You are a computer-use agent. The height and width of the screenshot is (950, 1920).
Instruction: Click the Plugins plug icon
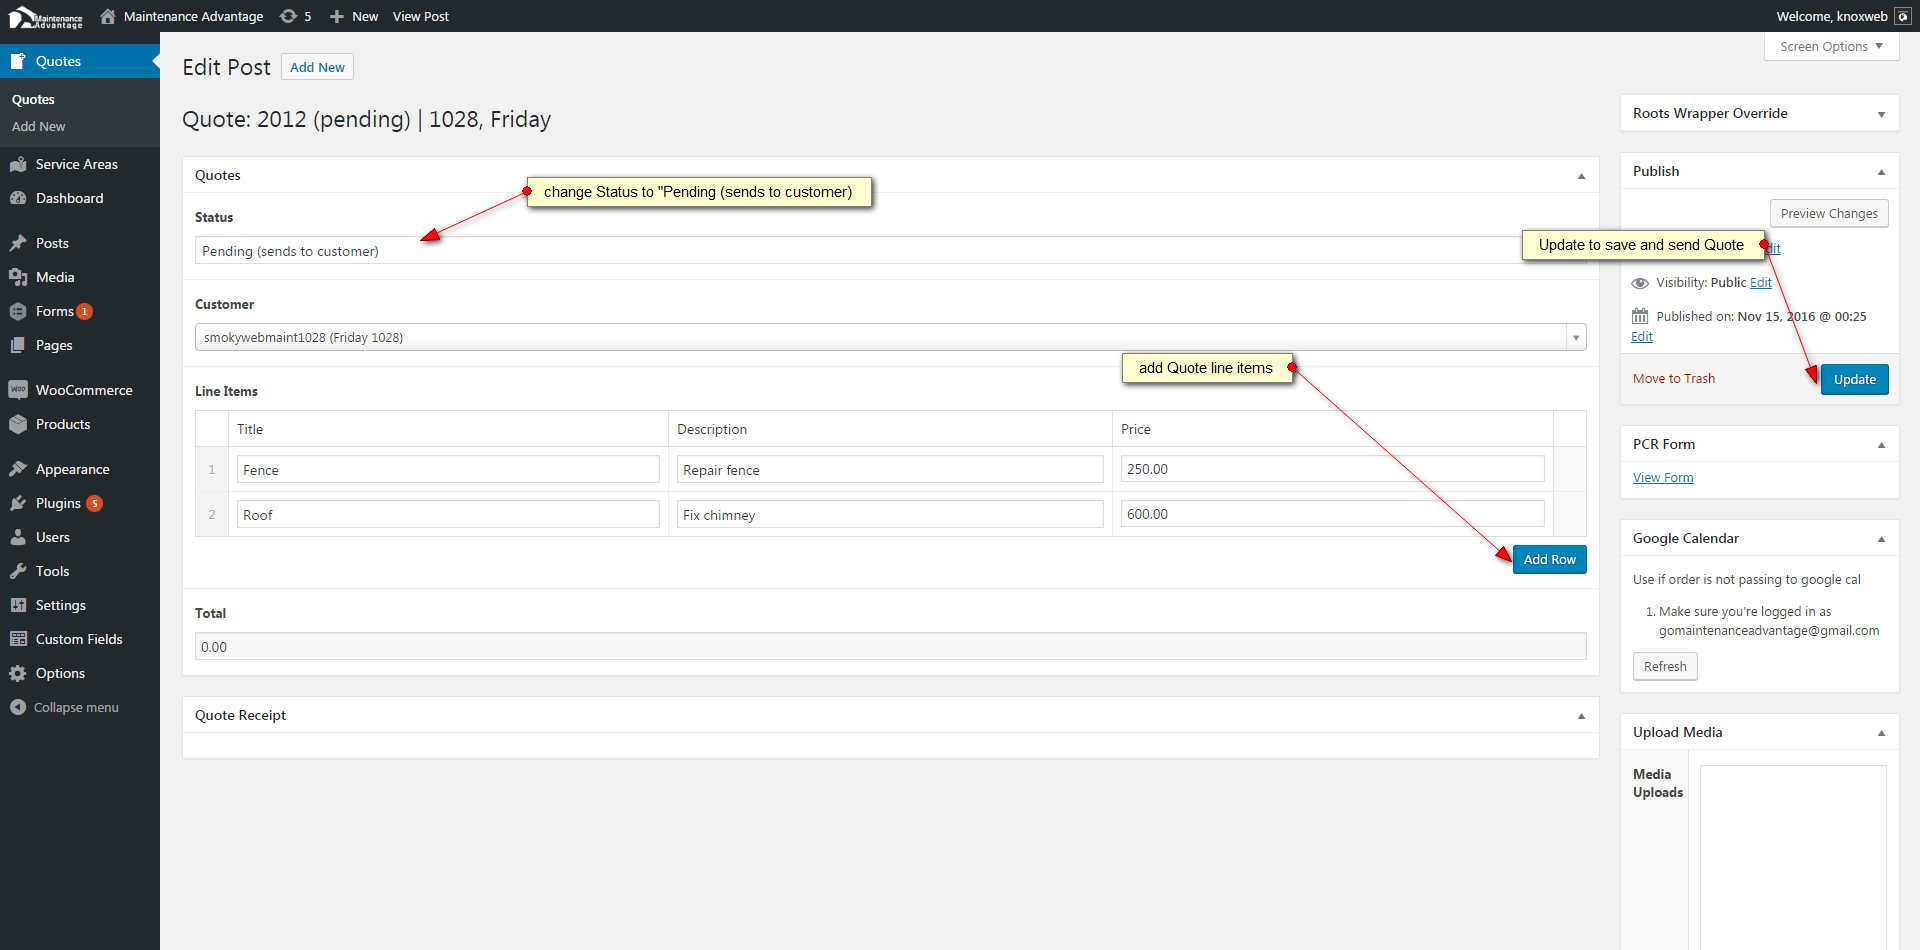pyautogui.click(x=18, y=503)
